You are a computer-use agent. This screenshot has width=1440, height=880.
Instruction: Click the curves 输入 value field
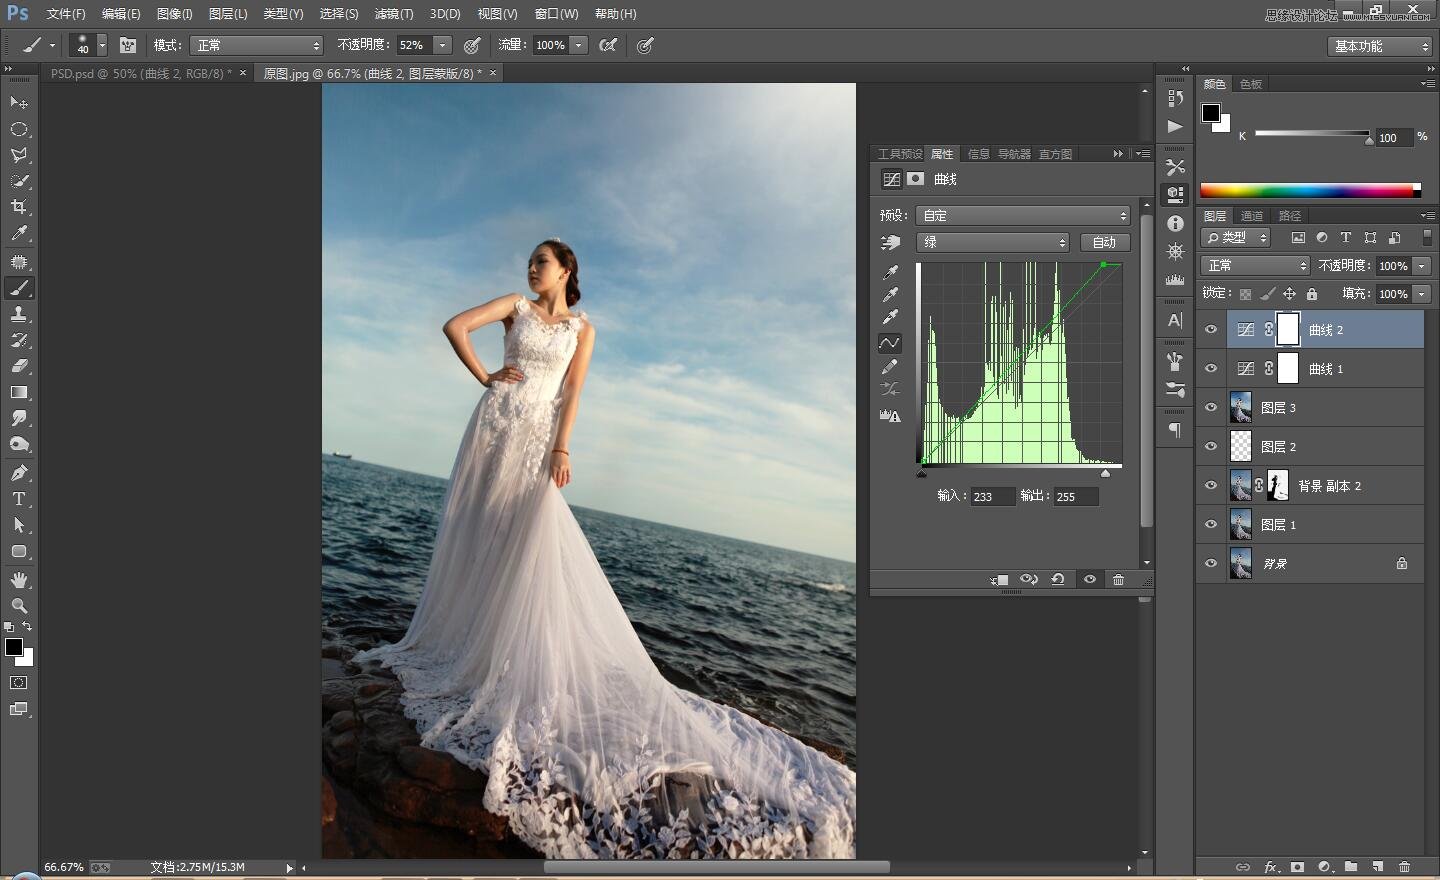[x=992, y=497]
